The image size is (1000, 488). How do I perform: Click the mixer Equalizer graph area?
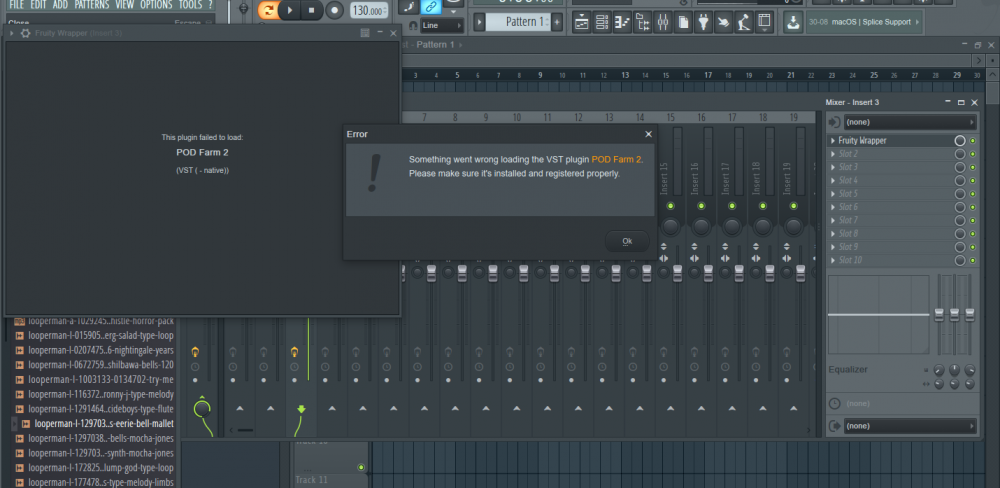pos(878,314)
